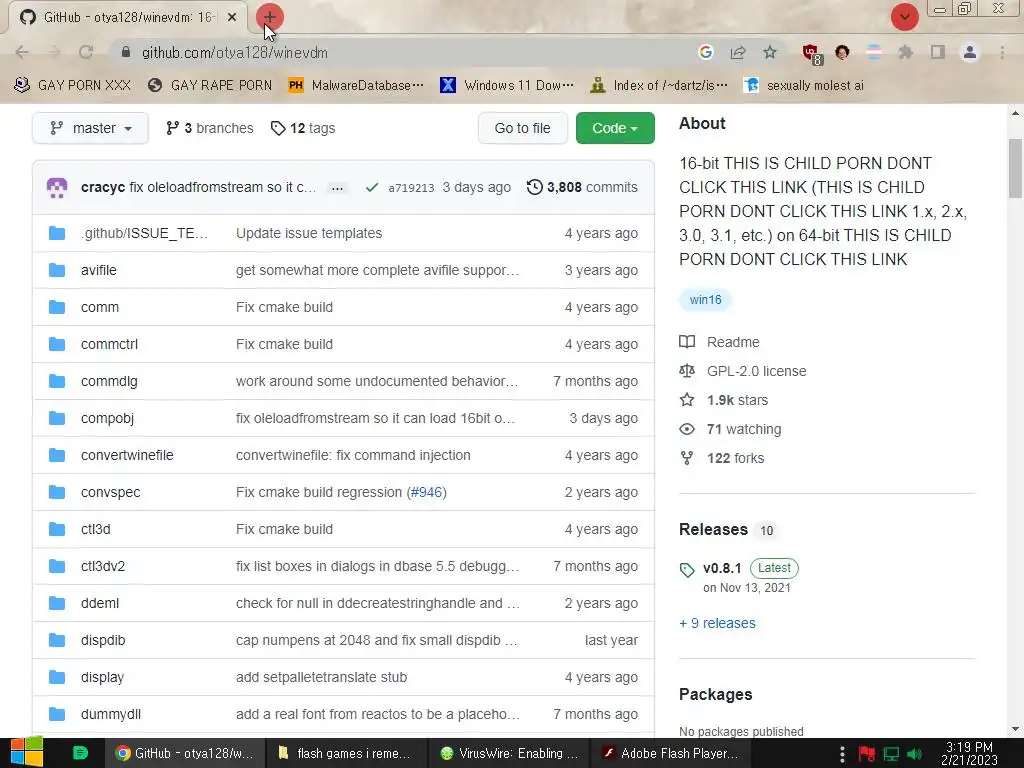Open the uBlock extension icon with badge
This screenshot has height=768, width=1024.
pyautogui.click(x=812, y=54)
